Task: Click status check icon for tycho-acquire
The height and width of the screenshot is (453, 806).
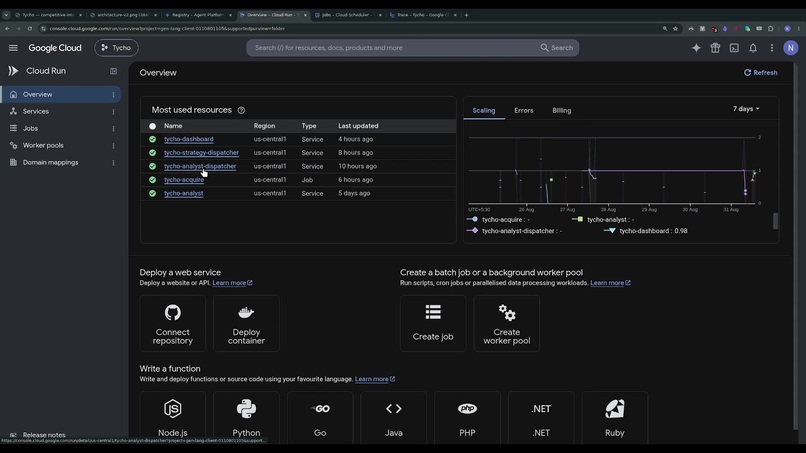Action: pos(152,180)
